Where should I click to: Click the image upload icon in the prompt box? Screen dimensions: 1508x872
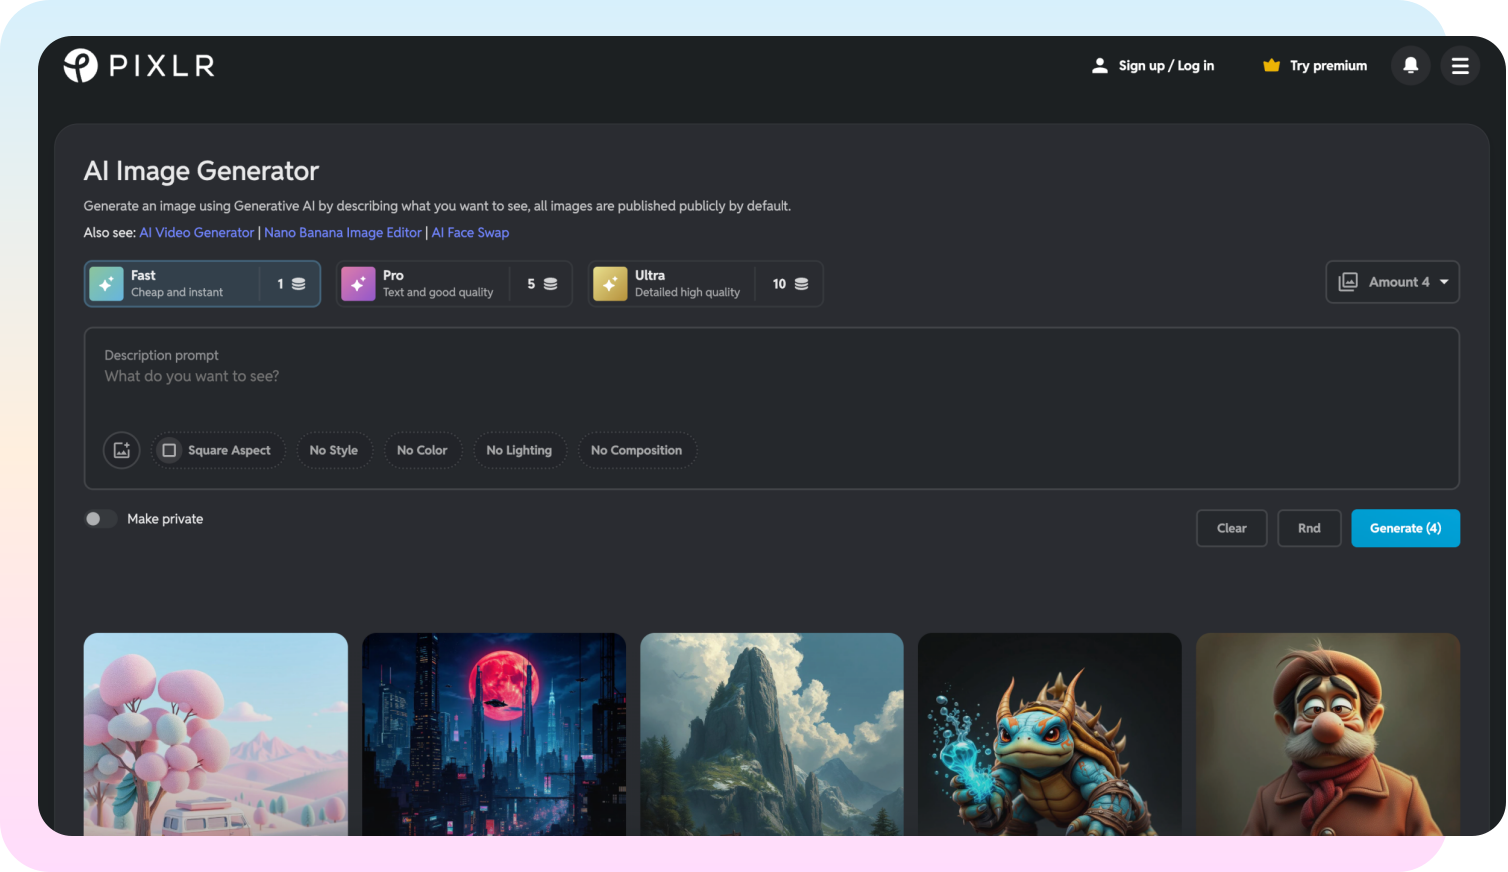click(121, 450)
